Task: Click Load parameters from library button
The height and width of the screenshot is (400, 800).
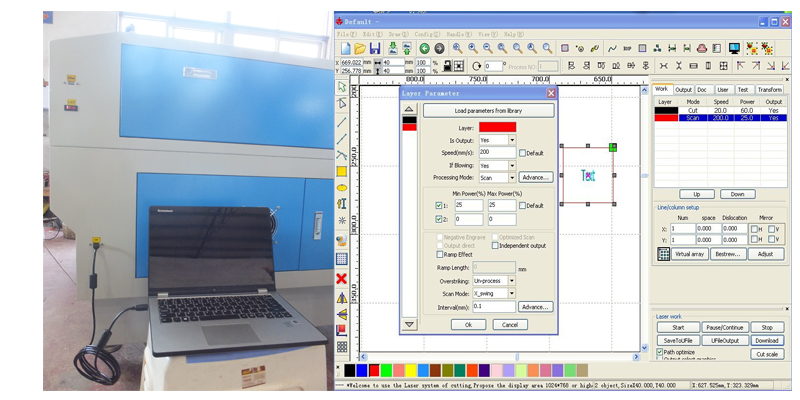Action: point(488,111)
